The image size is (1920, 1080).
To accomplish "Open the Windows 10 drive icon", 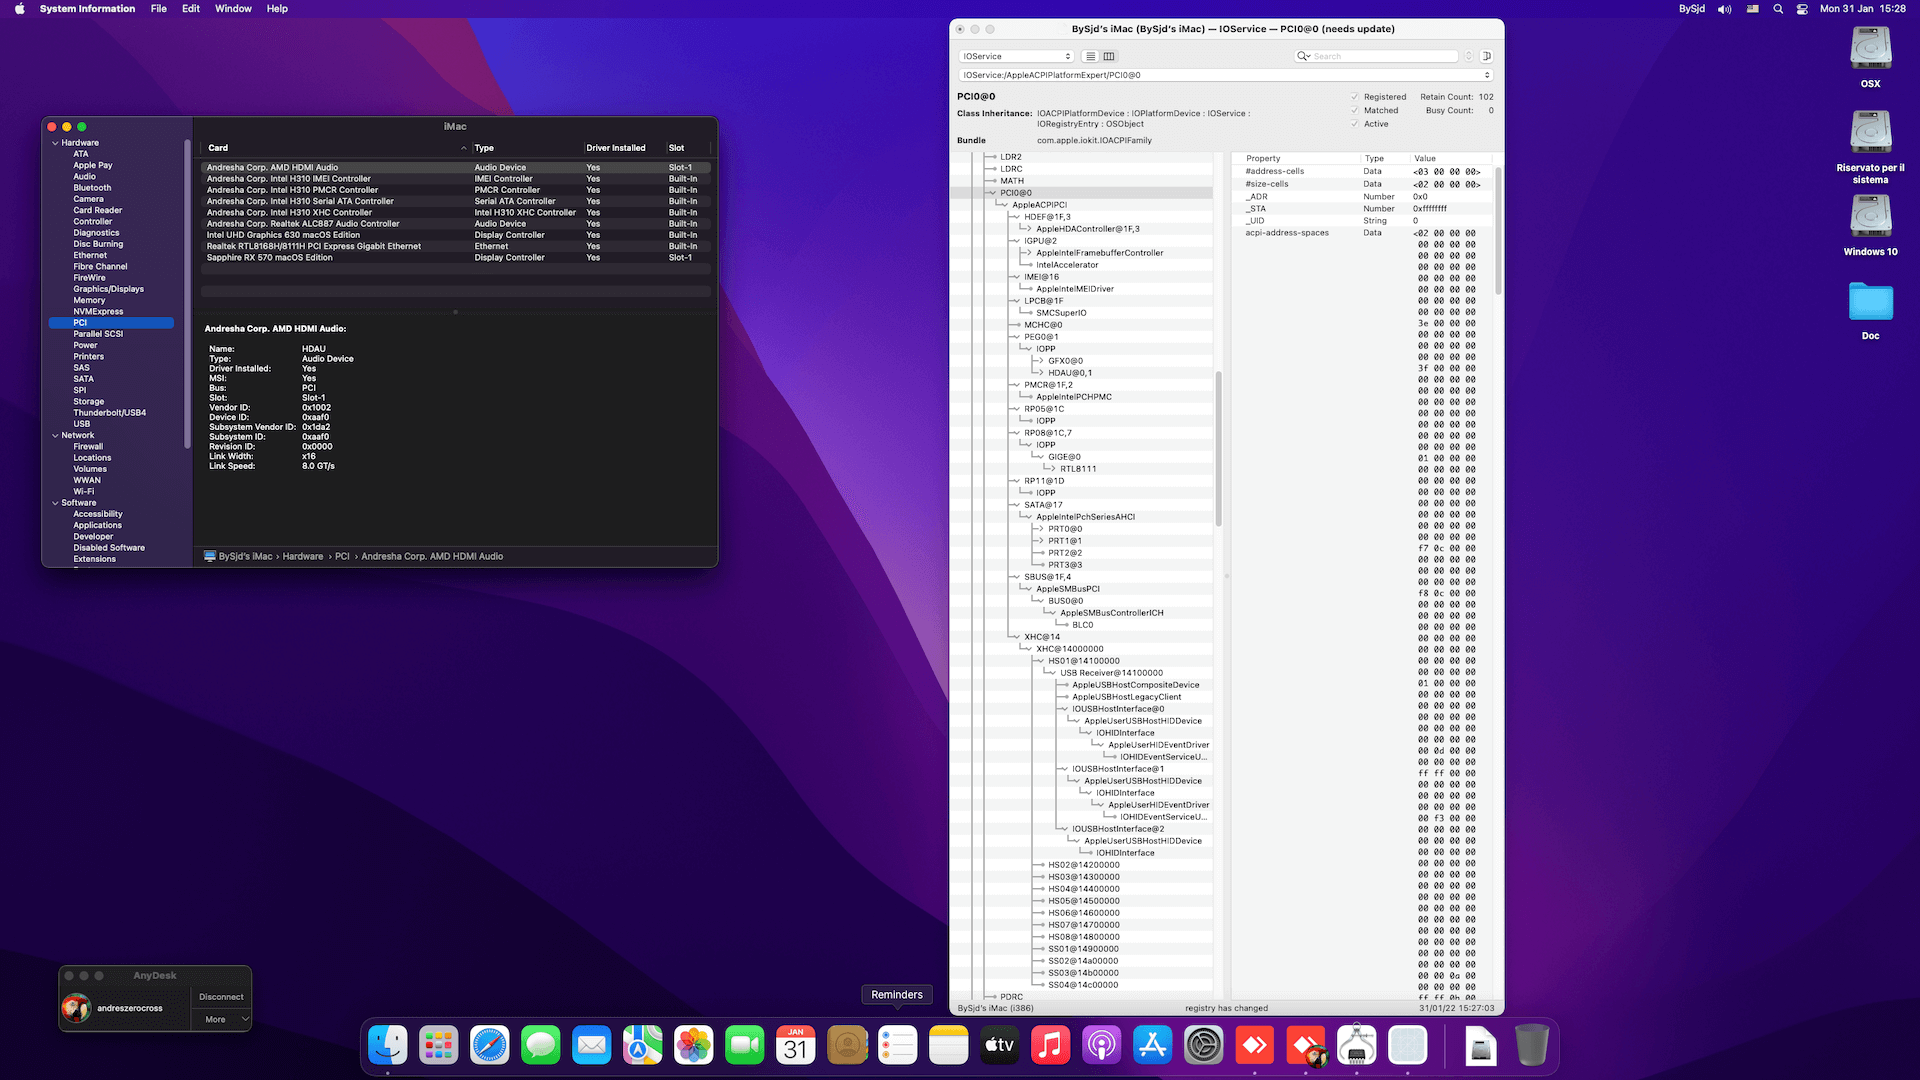I will pyautogui.click(x=1870, y=225).
